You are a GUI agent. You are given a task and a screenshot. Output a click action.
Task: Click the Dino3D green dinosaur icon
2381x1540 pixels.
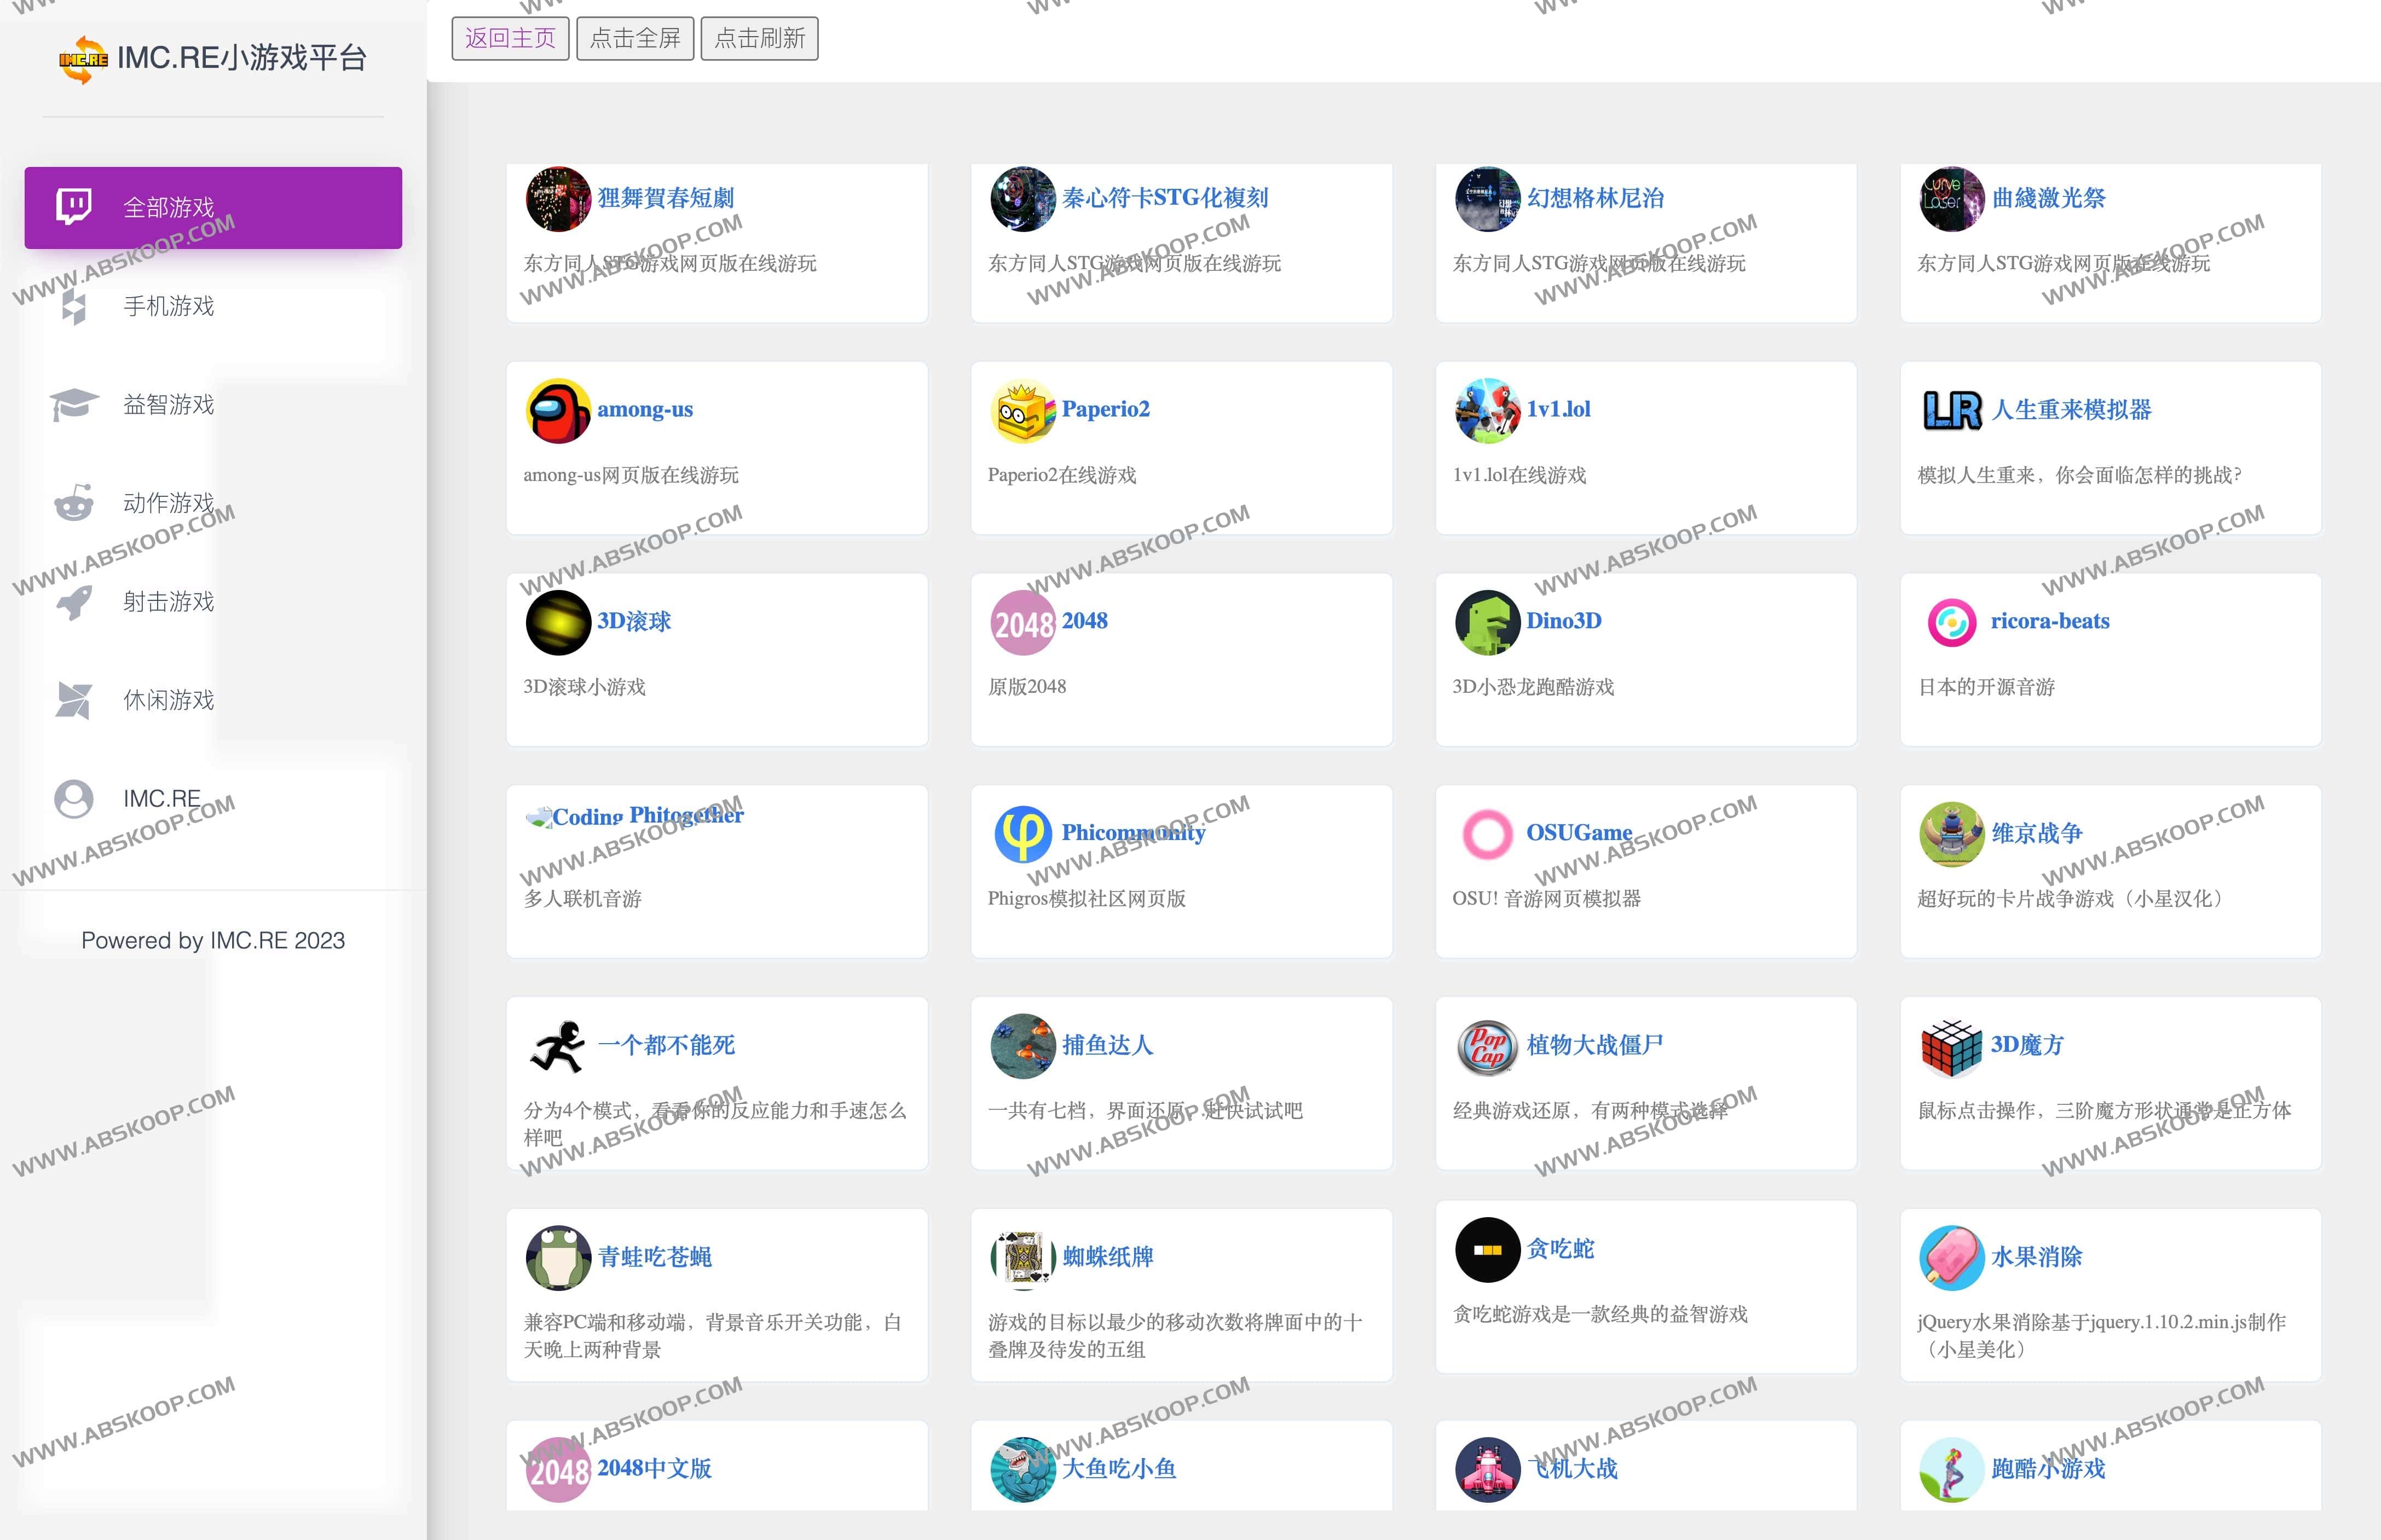[1487, 622]
